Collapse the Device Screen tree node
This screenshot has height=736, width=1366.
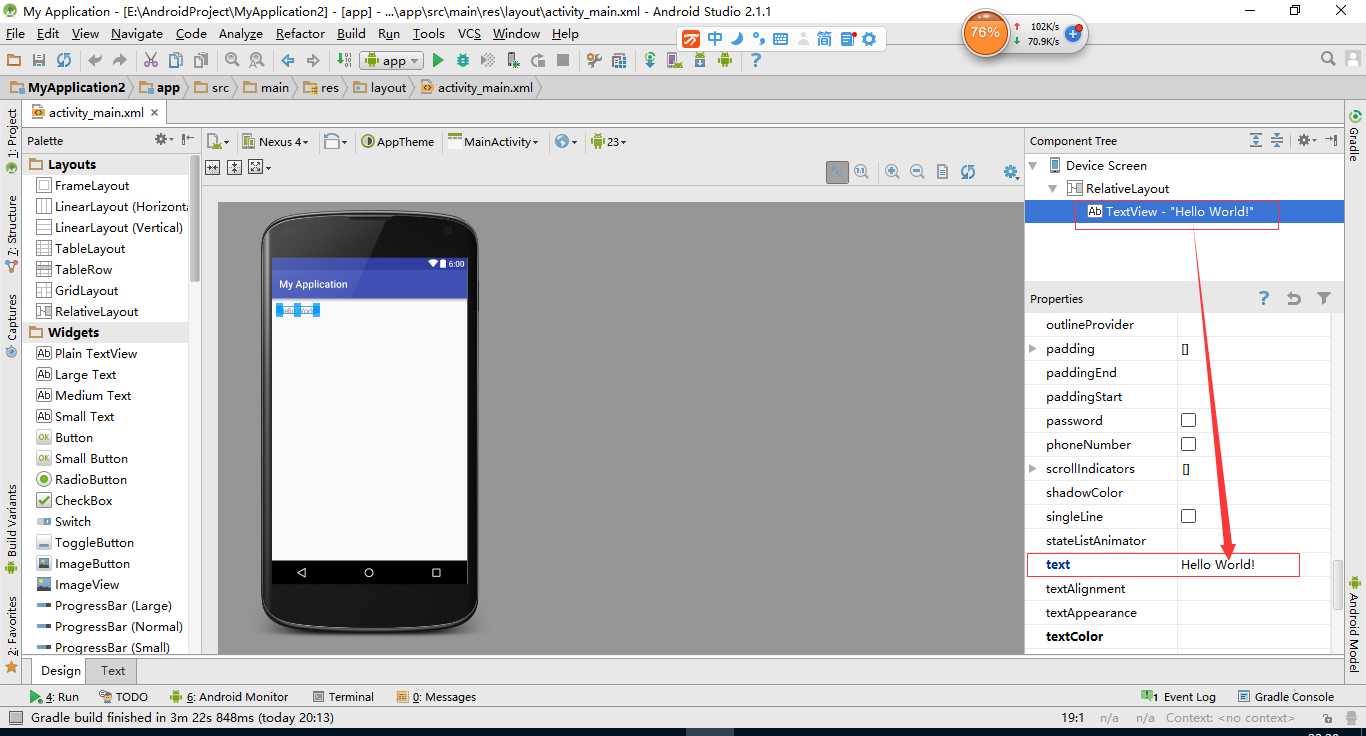[1034, 165]
